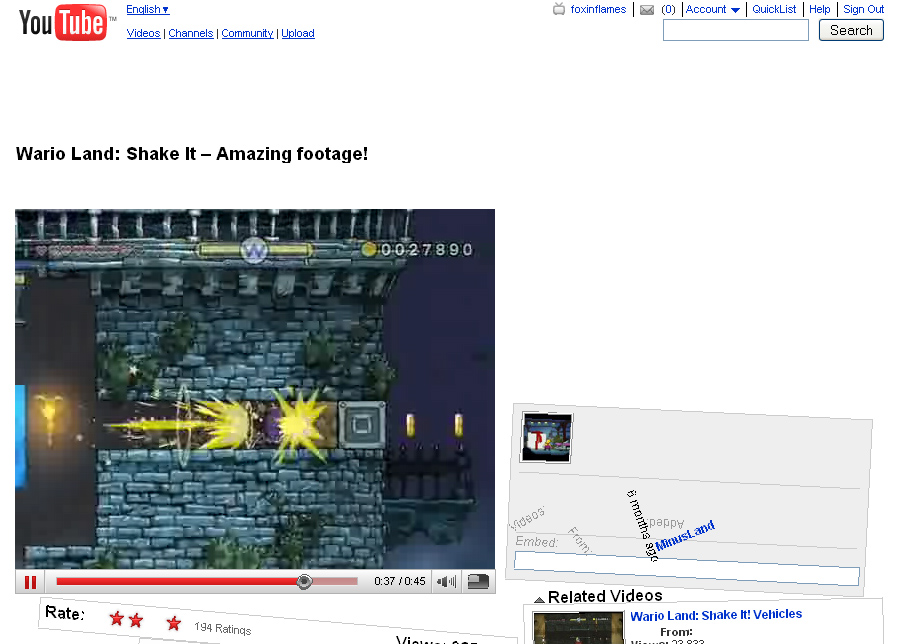Expand the Account dropdown menu
This screenshot has height=644, width=904.
(713, 9)
